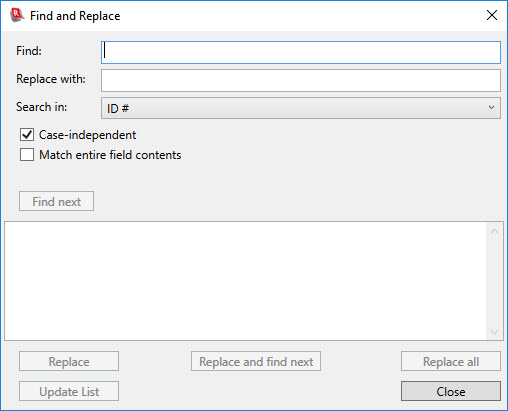Open the Search in combo box showing ID #
508x411 pixels.
tap(301, 108)
